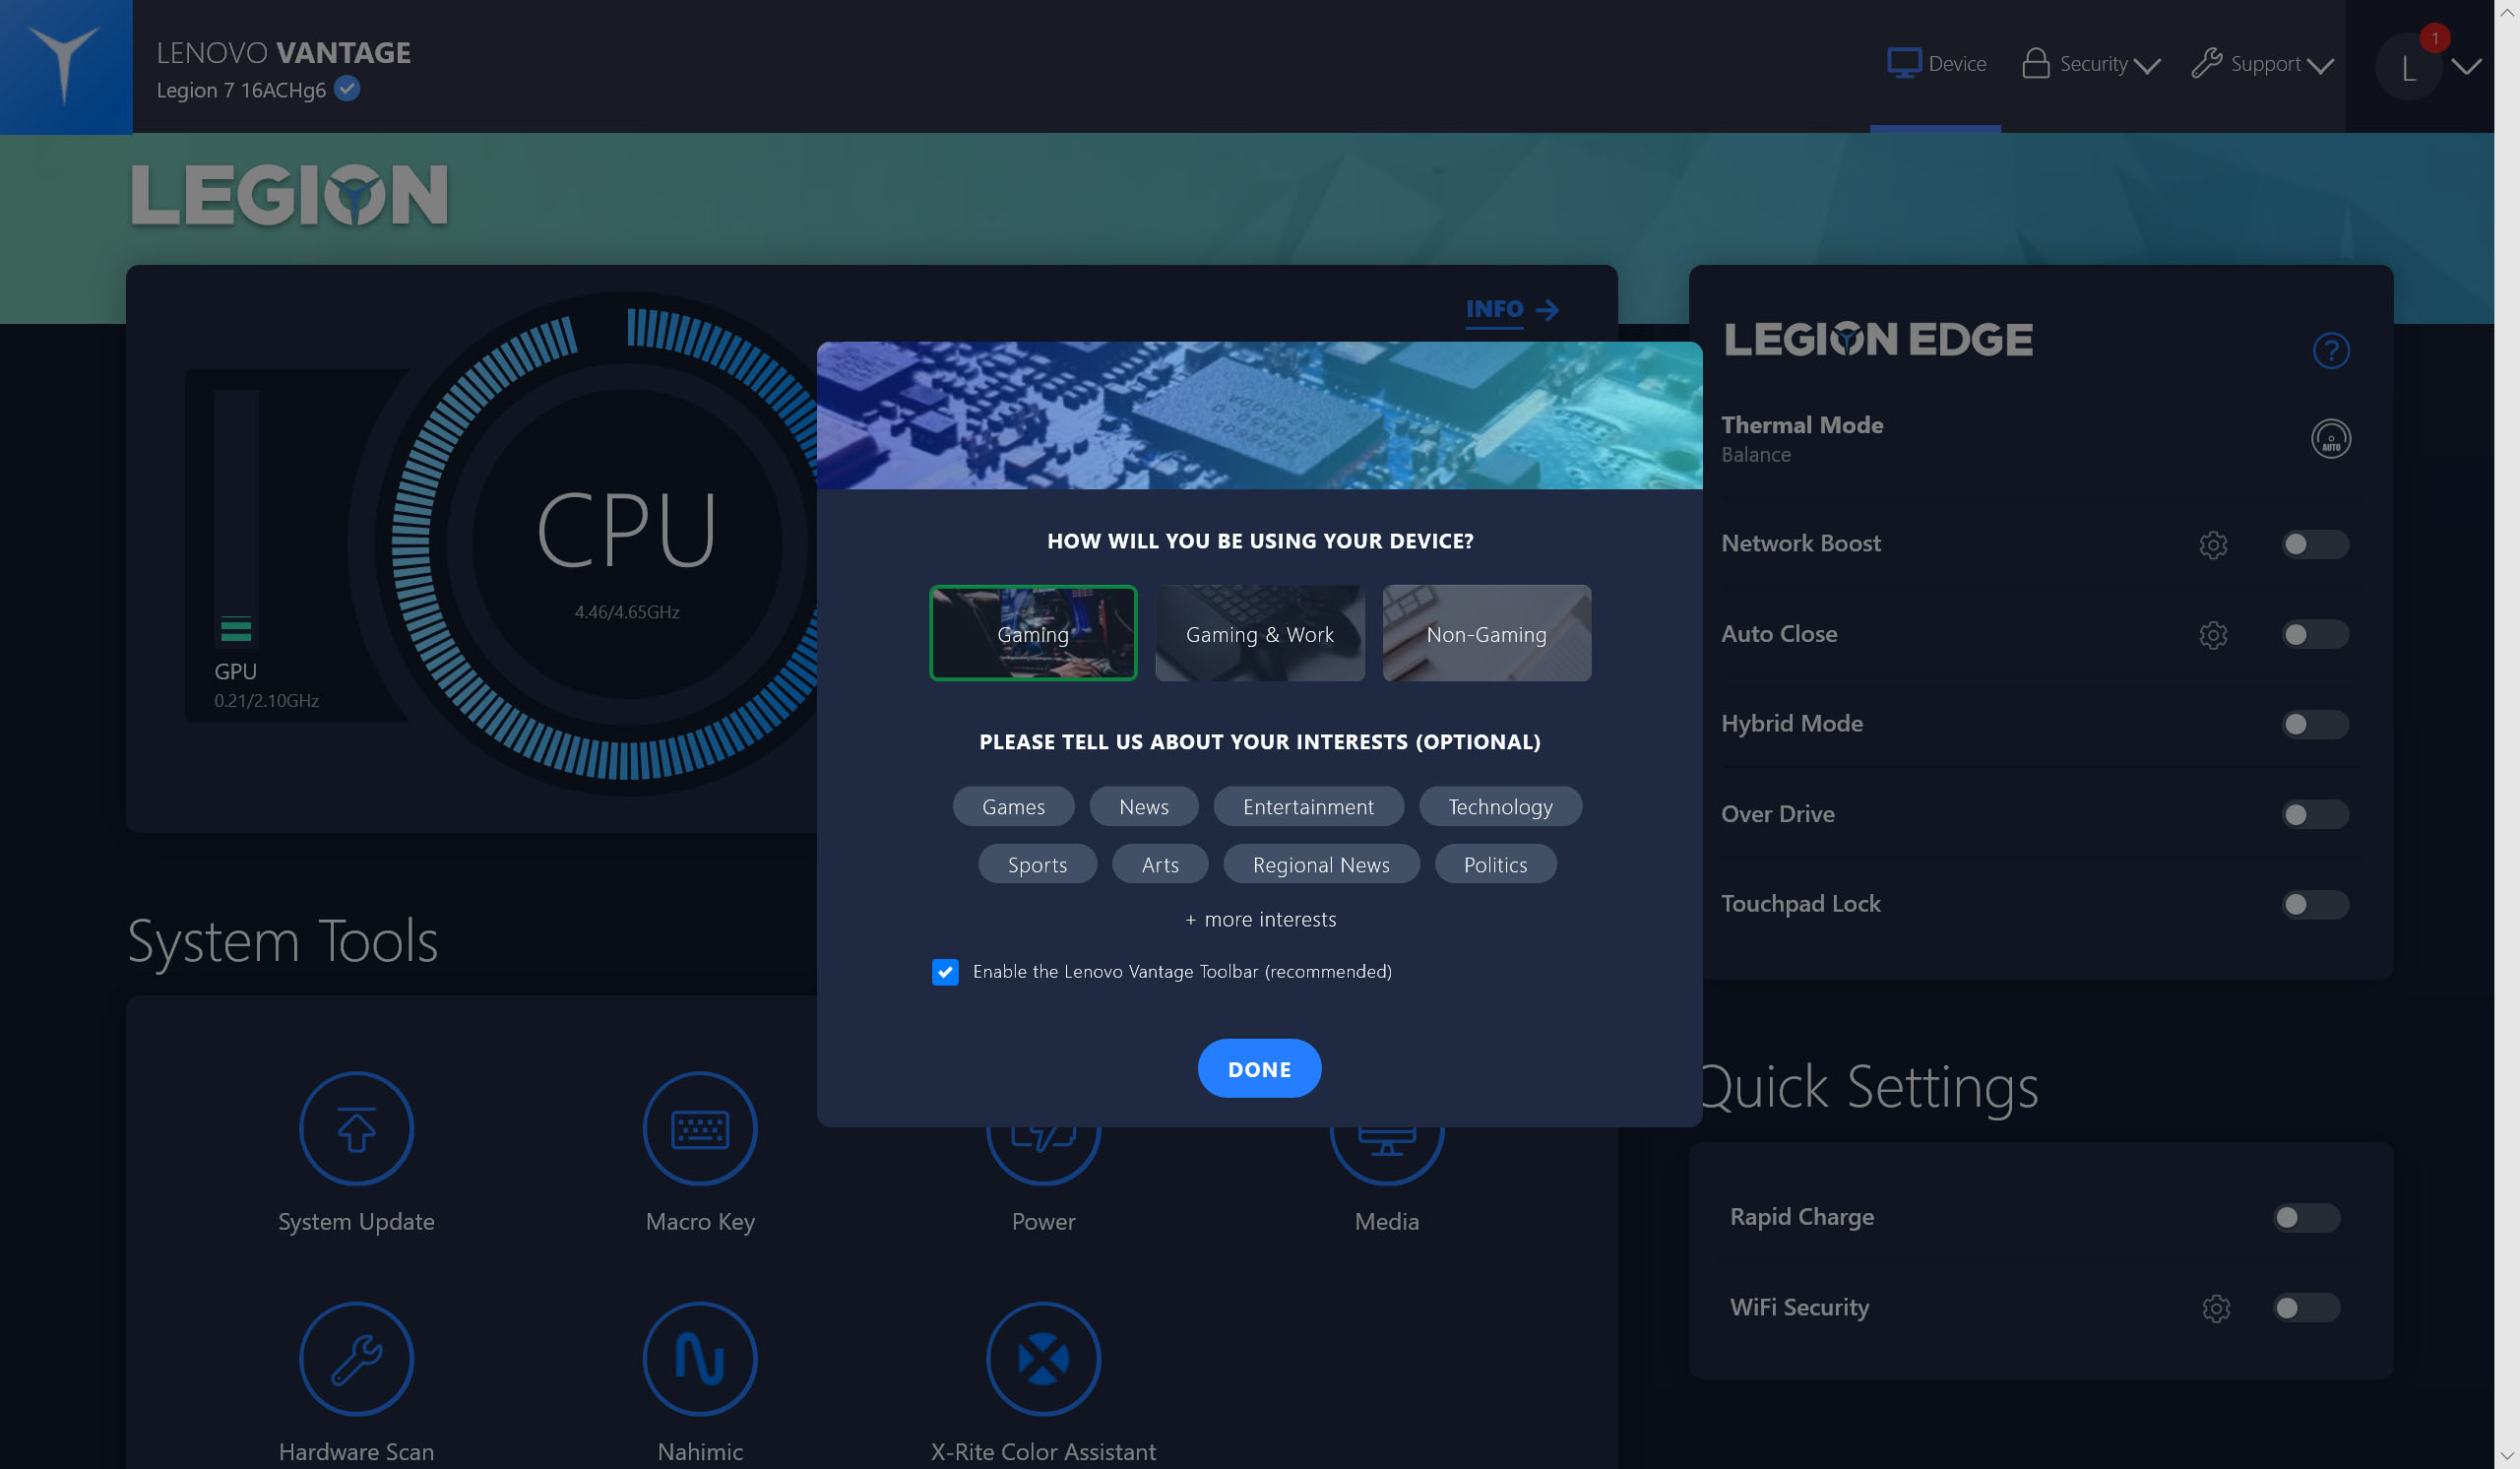This screenshot has height=1469, width=2520.
Task: Click the DONE button
Action: pyautogui.click(x=1259, y=1068)
